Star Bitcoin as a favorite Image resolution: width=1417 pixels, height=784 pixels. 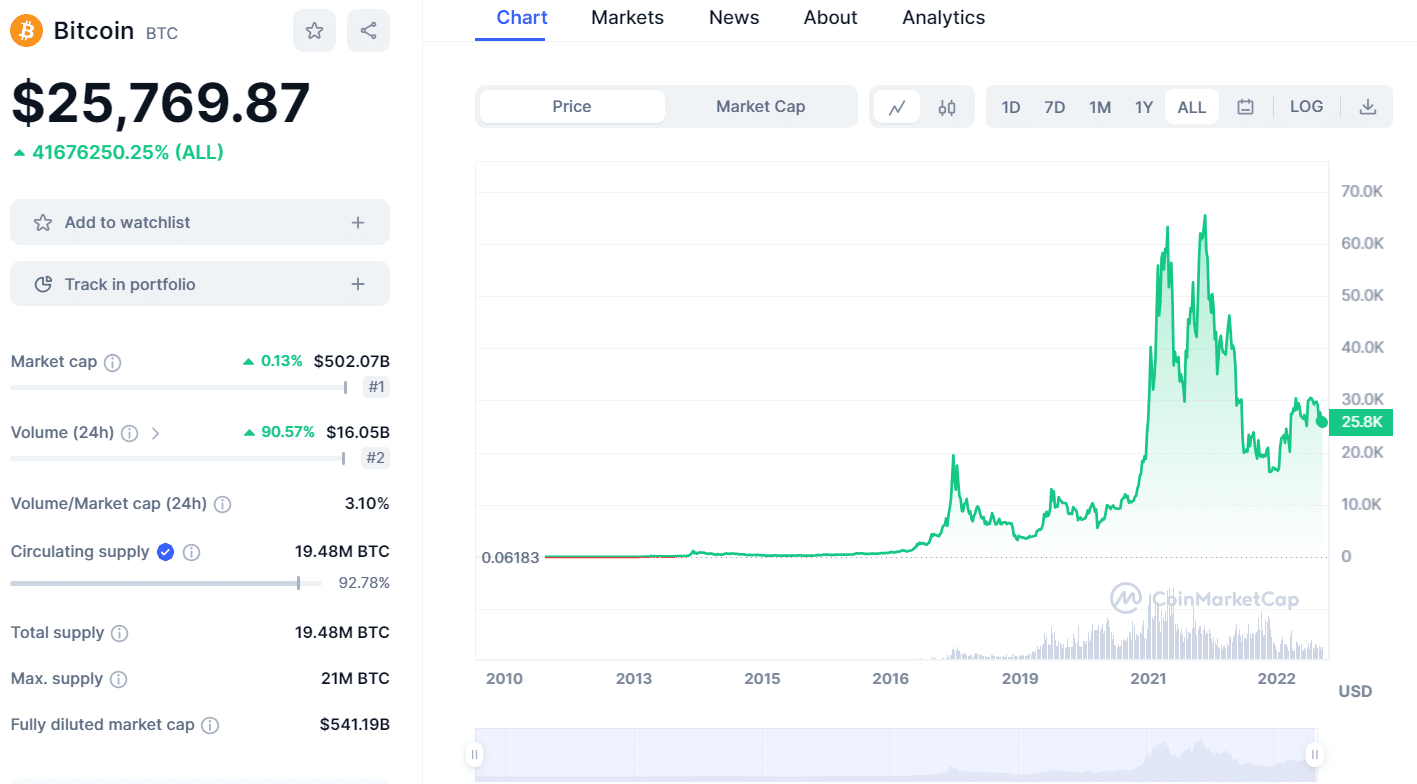pos(314,31)
